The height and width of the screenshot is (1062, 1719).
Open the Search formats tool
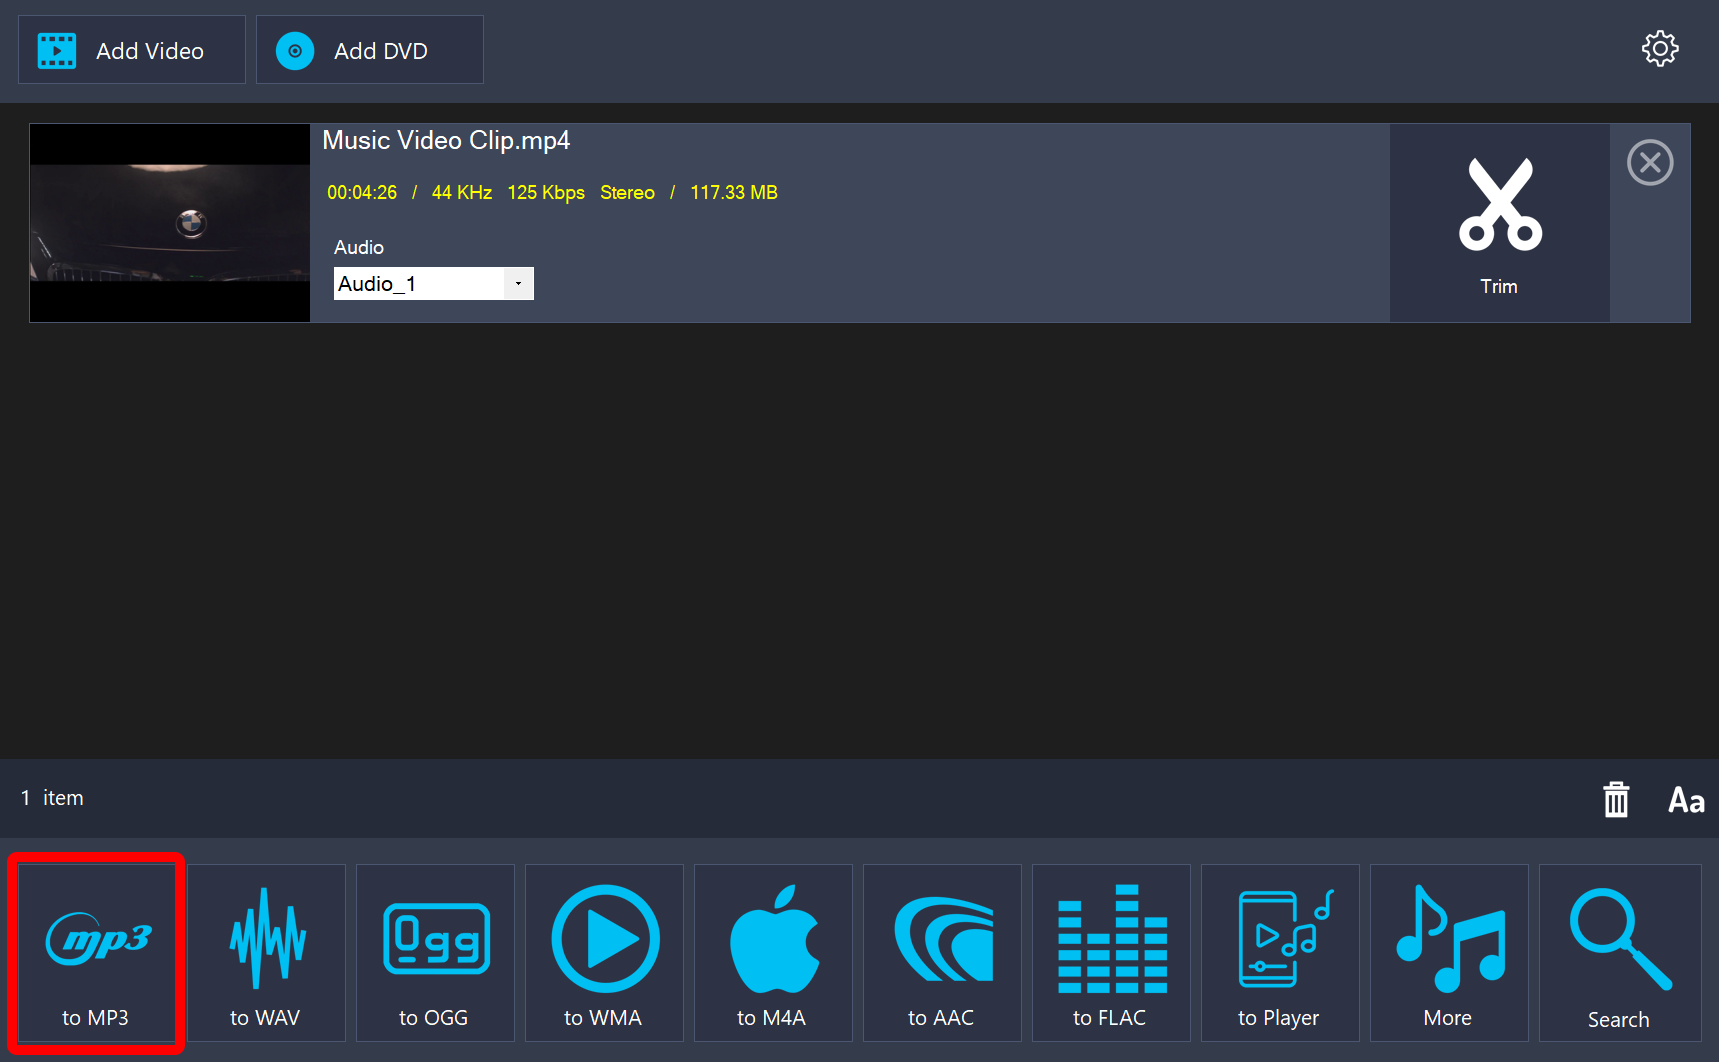click(x=1620, y=953)
